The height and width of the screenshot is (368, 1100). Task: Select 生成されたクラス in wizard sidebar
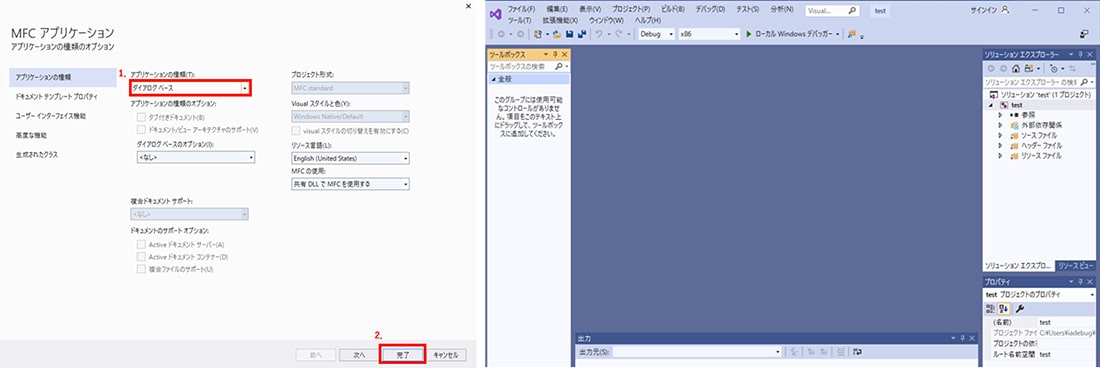coord(36,155)
